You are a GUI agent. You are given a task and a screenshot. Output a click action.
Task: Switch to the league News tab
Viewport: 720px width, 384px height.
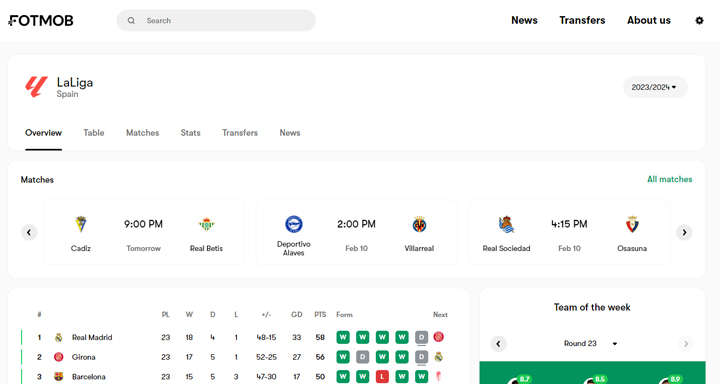coord(290,133)
